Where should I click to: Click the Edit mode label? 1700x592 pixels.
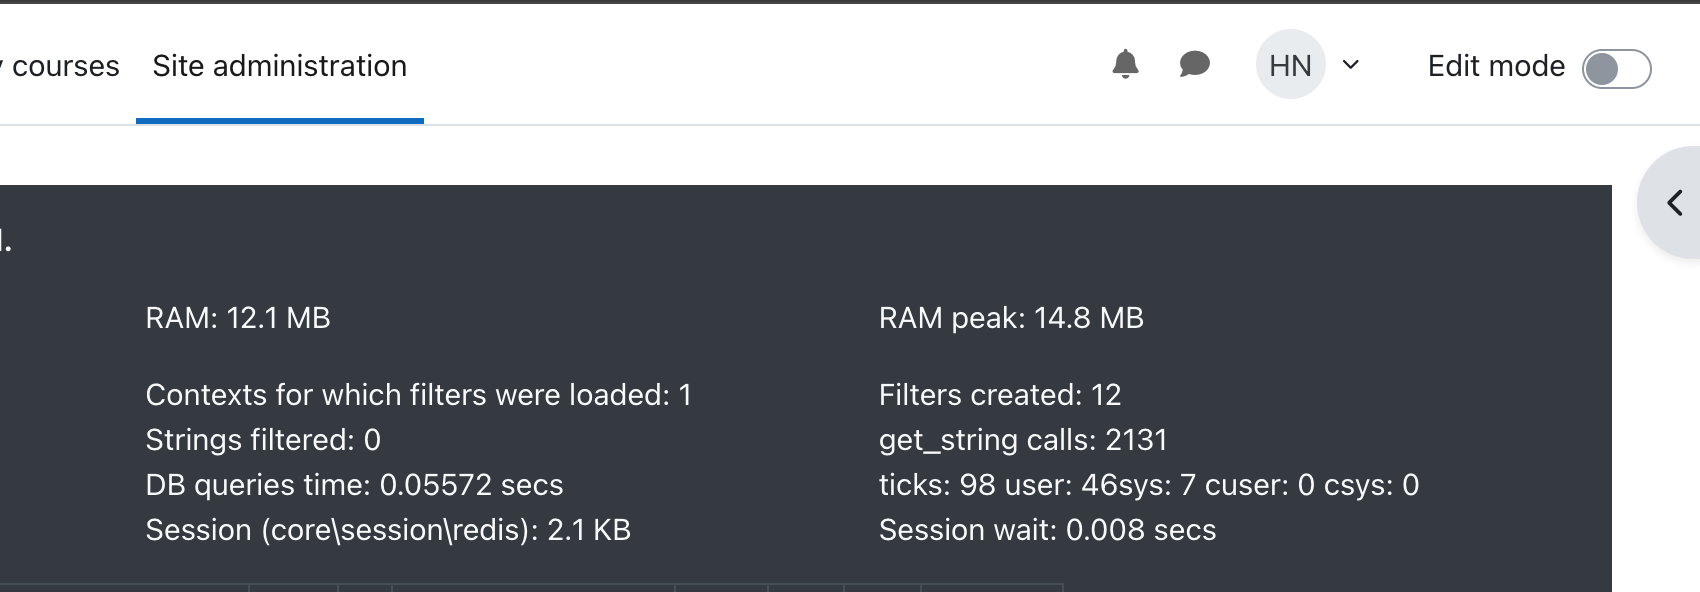(x=1496, y=66)
